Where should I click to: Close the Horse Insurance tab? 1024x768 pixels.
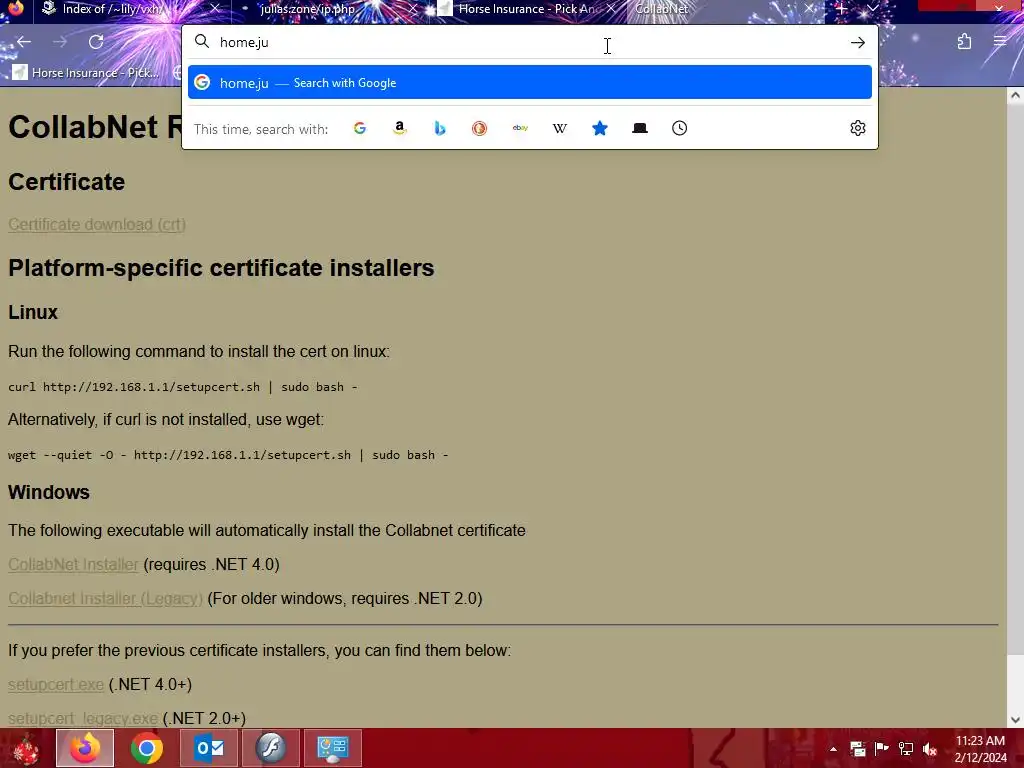(611, 9)
